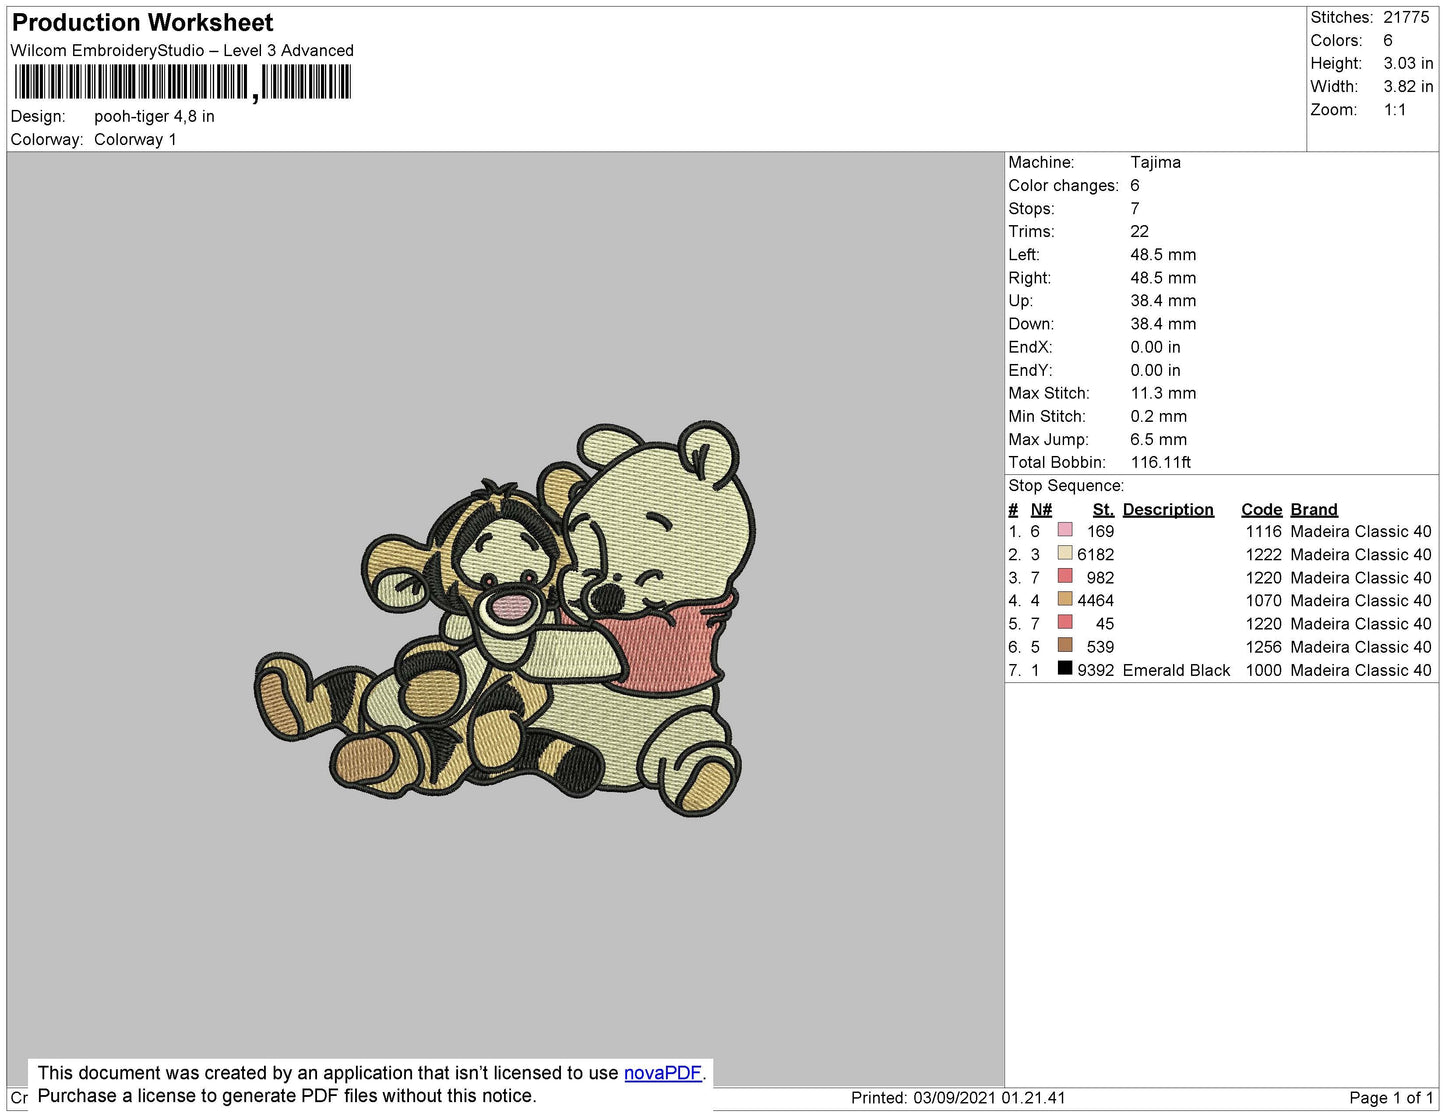Choose the black swatch for stop 7
Image resolution: width=1445 pixels, height=1117 pixels.
1065,668
